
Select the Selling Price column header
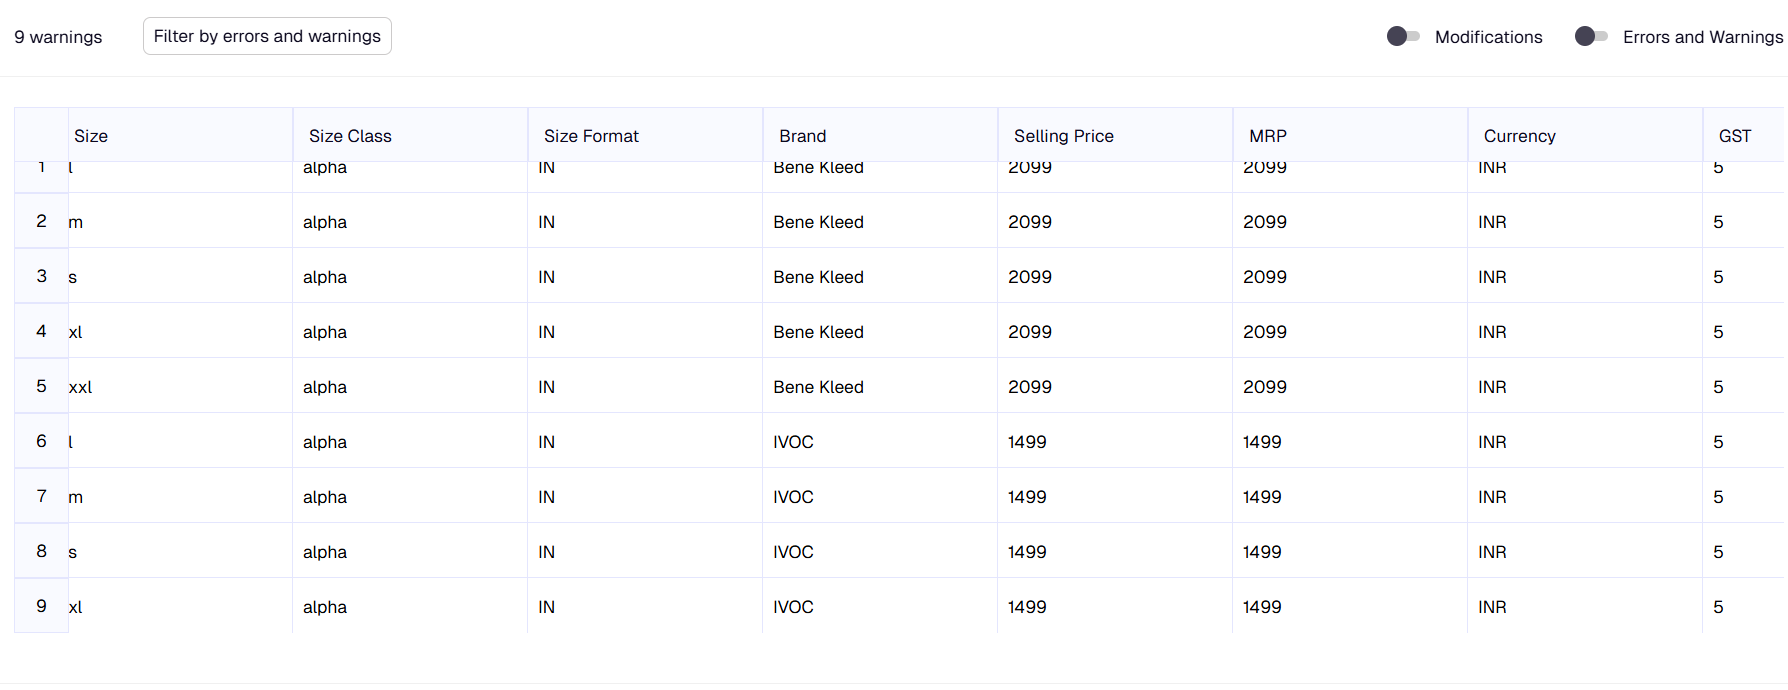[x=1063, y=136]
